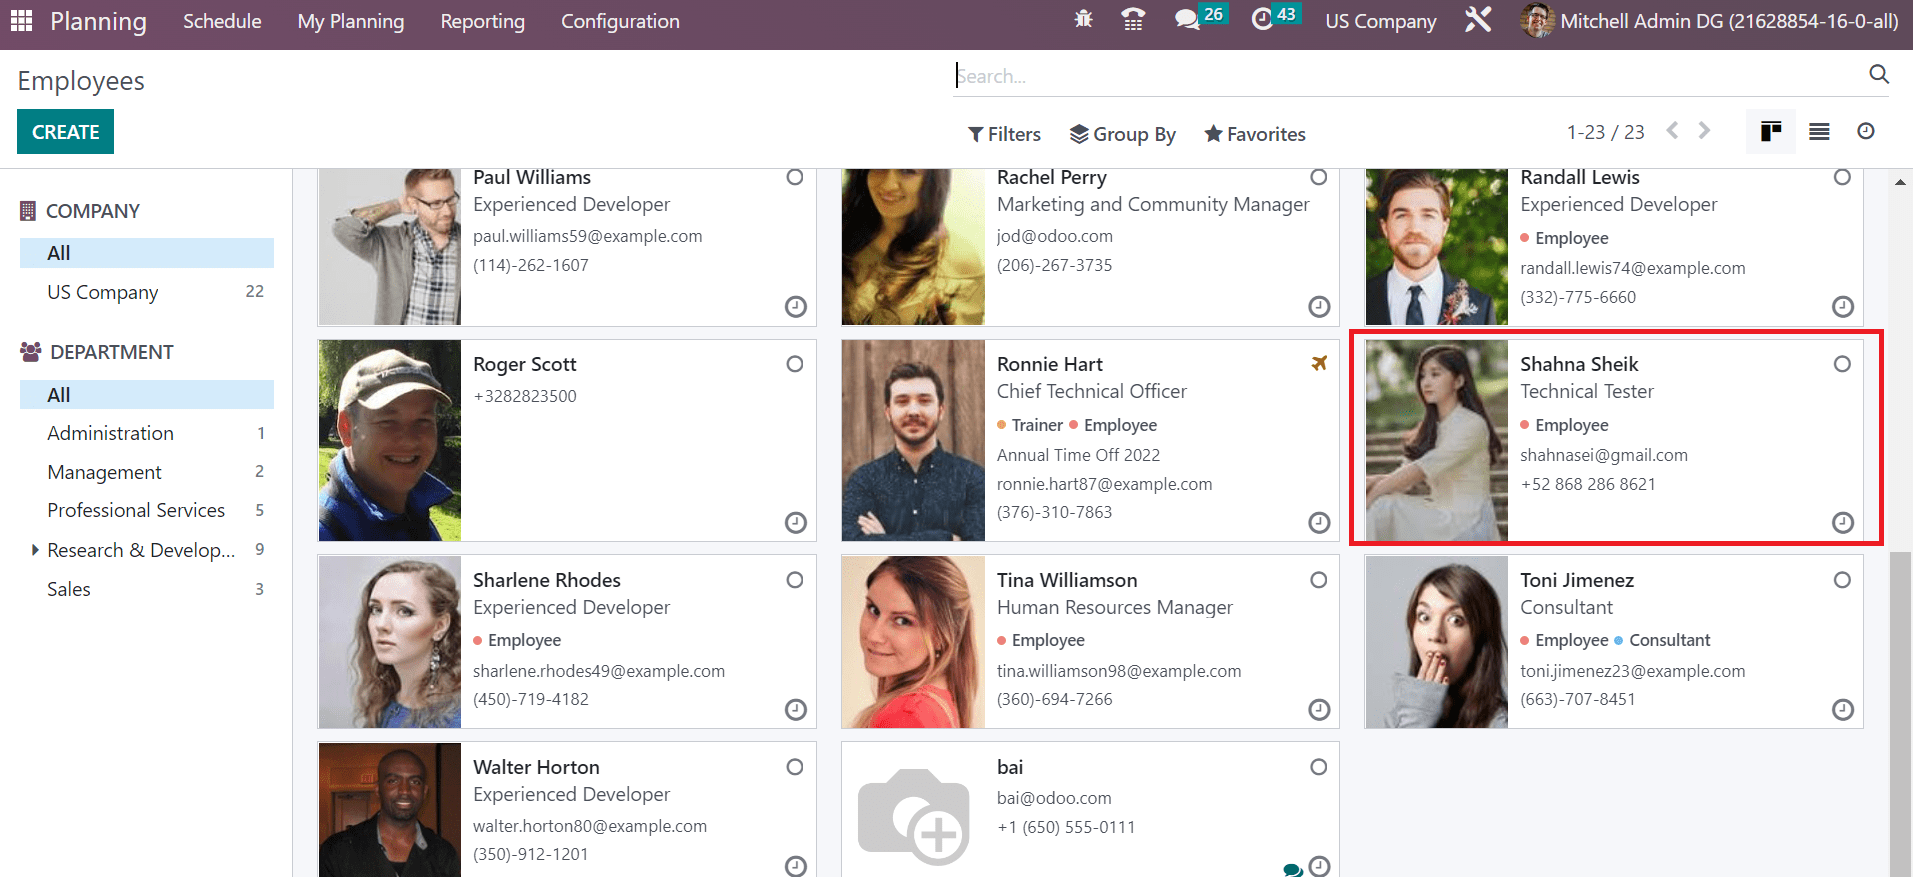1913x877 pixels.
Task: Open the Filters dropdown
Action: coord(1004,134)
